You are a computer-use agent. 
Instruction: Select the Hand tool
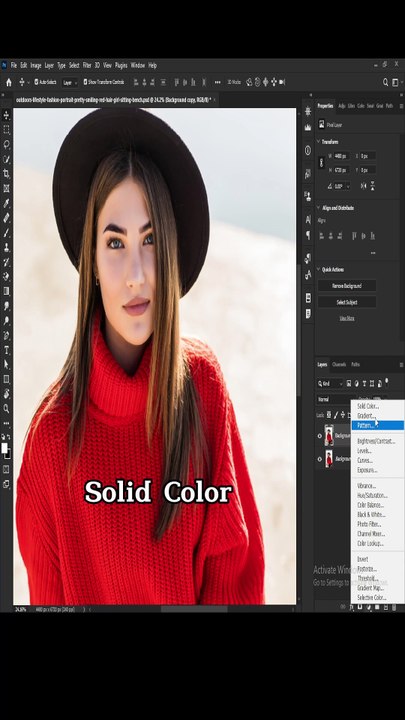[x=6, y=394]
